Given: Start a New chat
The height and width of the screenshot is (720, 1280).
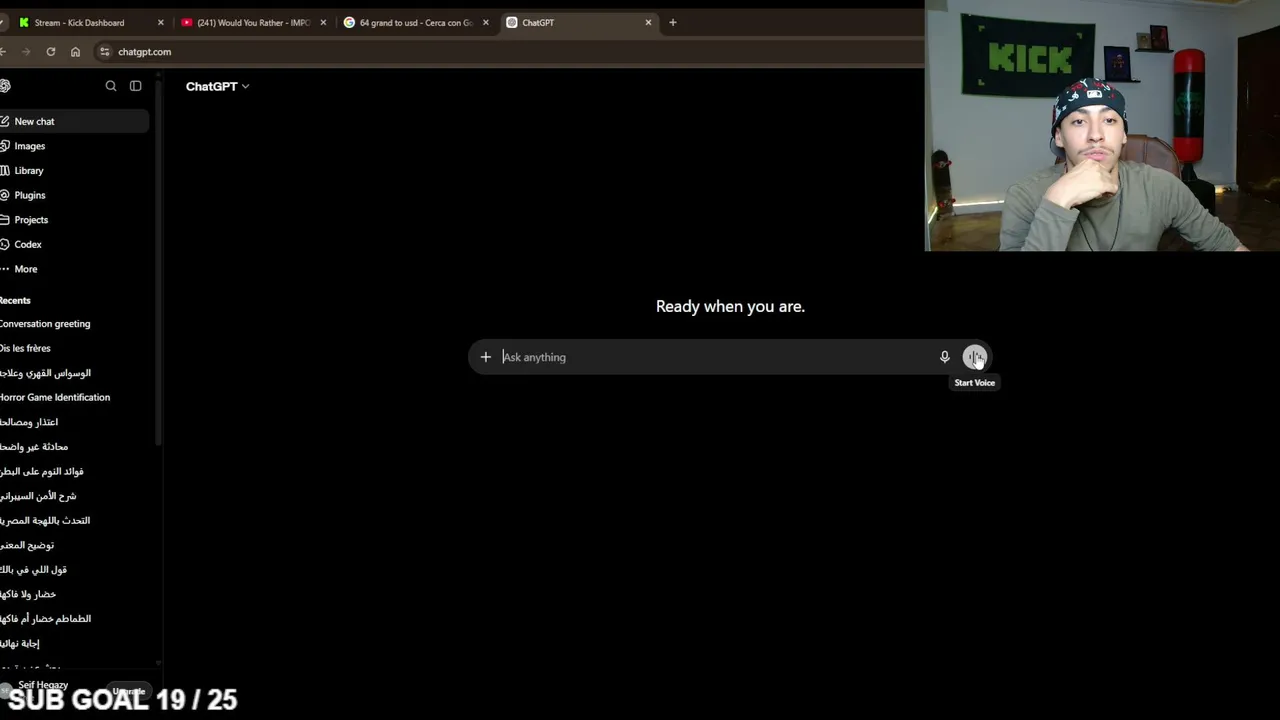Looking at the screenshot, I should pos(74,121).
